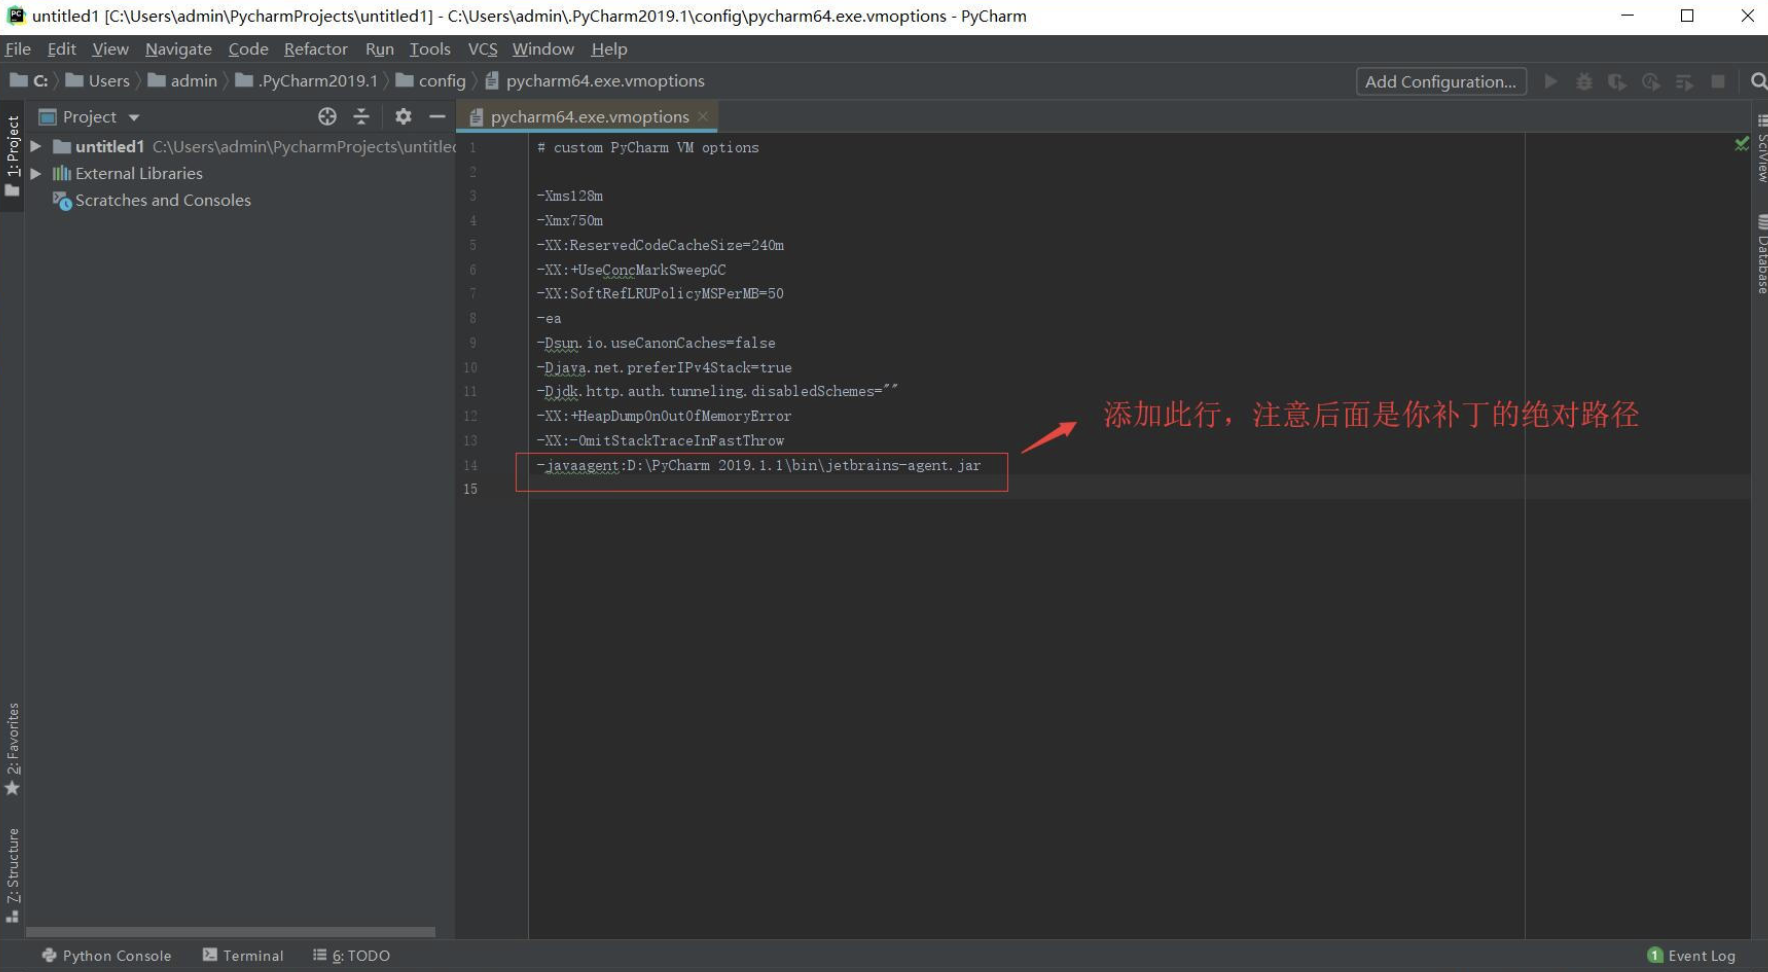Toggle the 1: Project tool window
The width and height of the screenshot is (1768, 972).
coord(12,156)
